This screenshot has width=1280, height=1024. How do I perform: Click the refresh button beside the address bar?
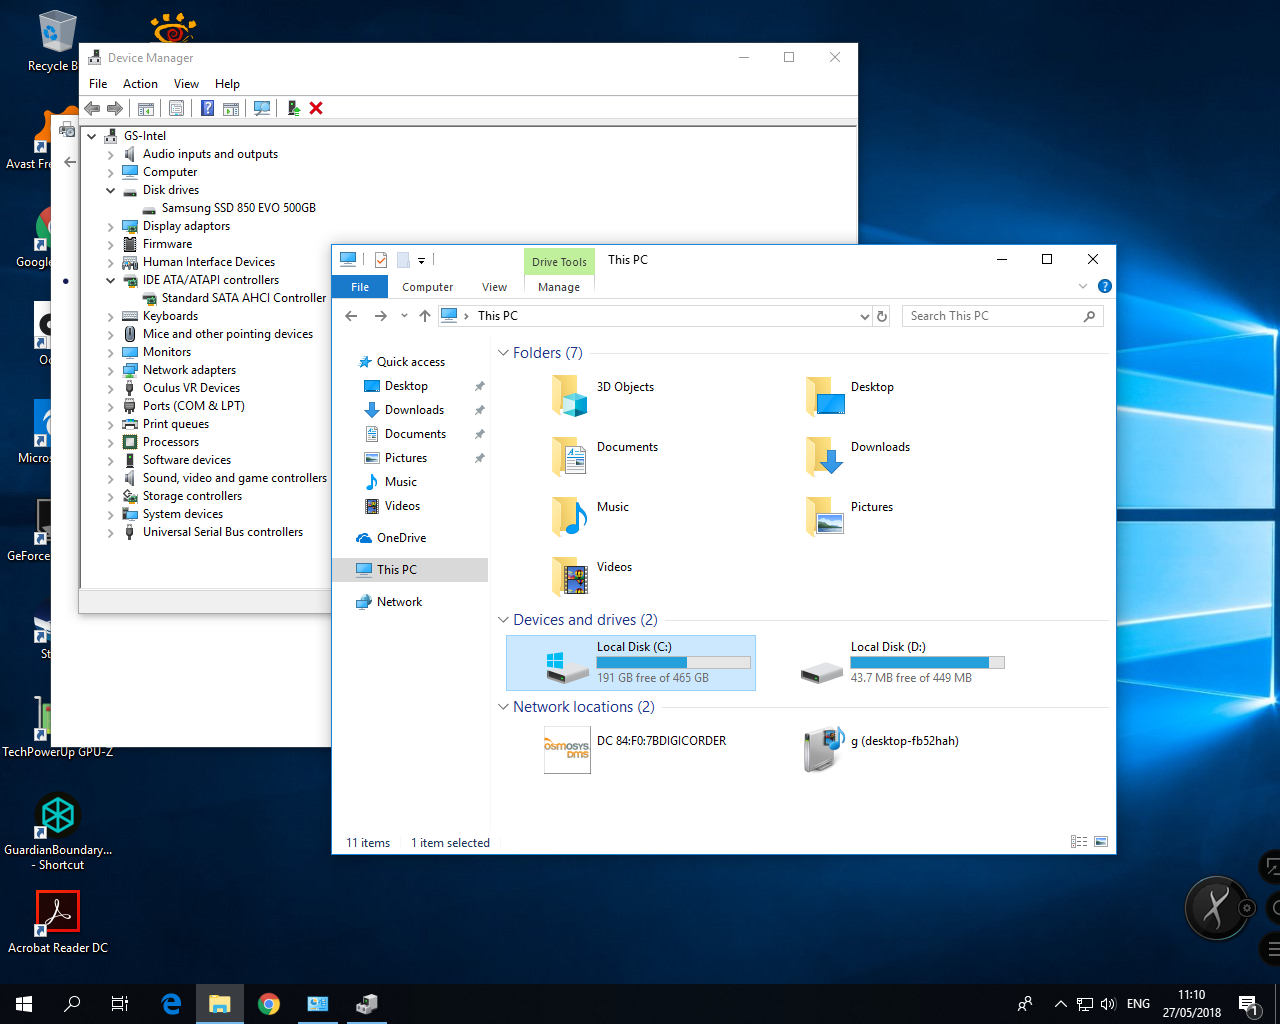[882, 316]
